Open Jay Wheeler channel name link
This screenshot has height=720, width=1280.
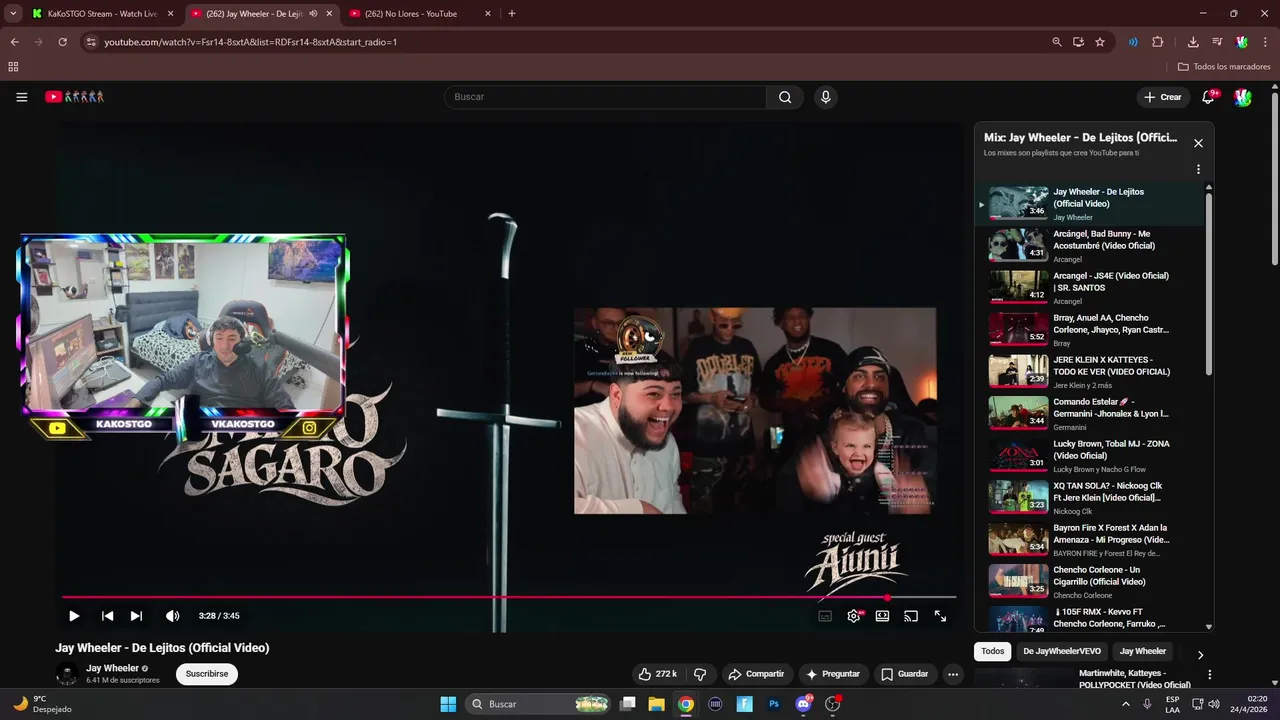coord(112,668)
